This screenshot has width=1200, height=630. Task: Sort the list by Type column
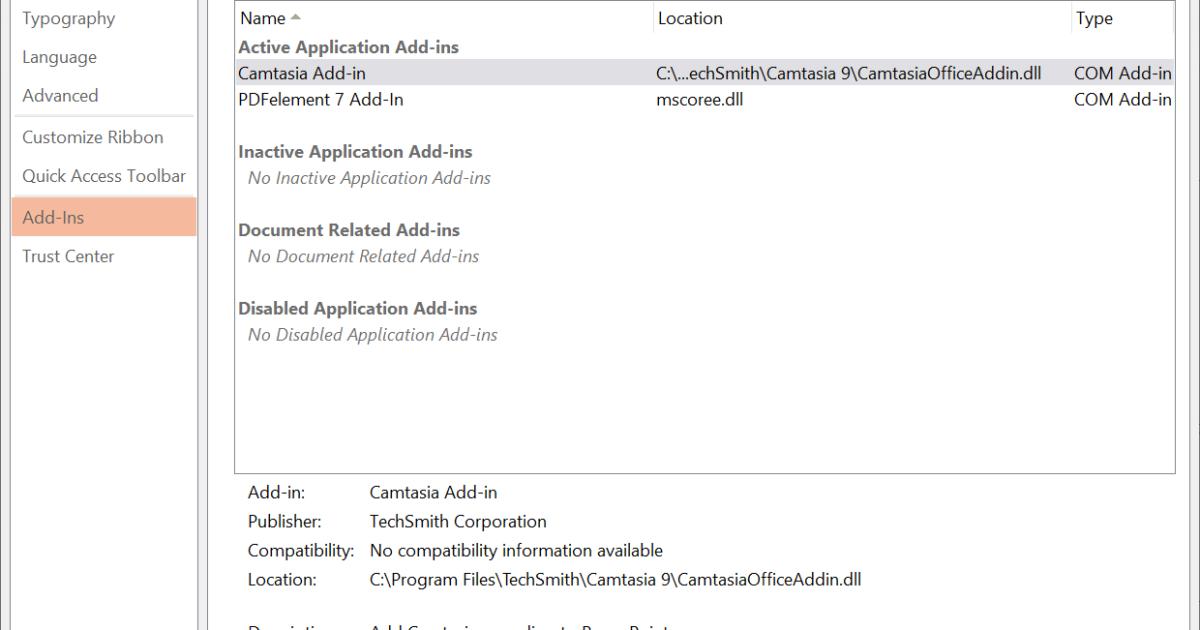click(x=1094, y=19)
